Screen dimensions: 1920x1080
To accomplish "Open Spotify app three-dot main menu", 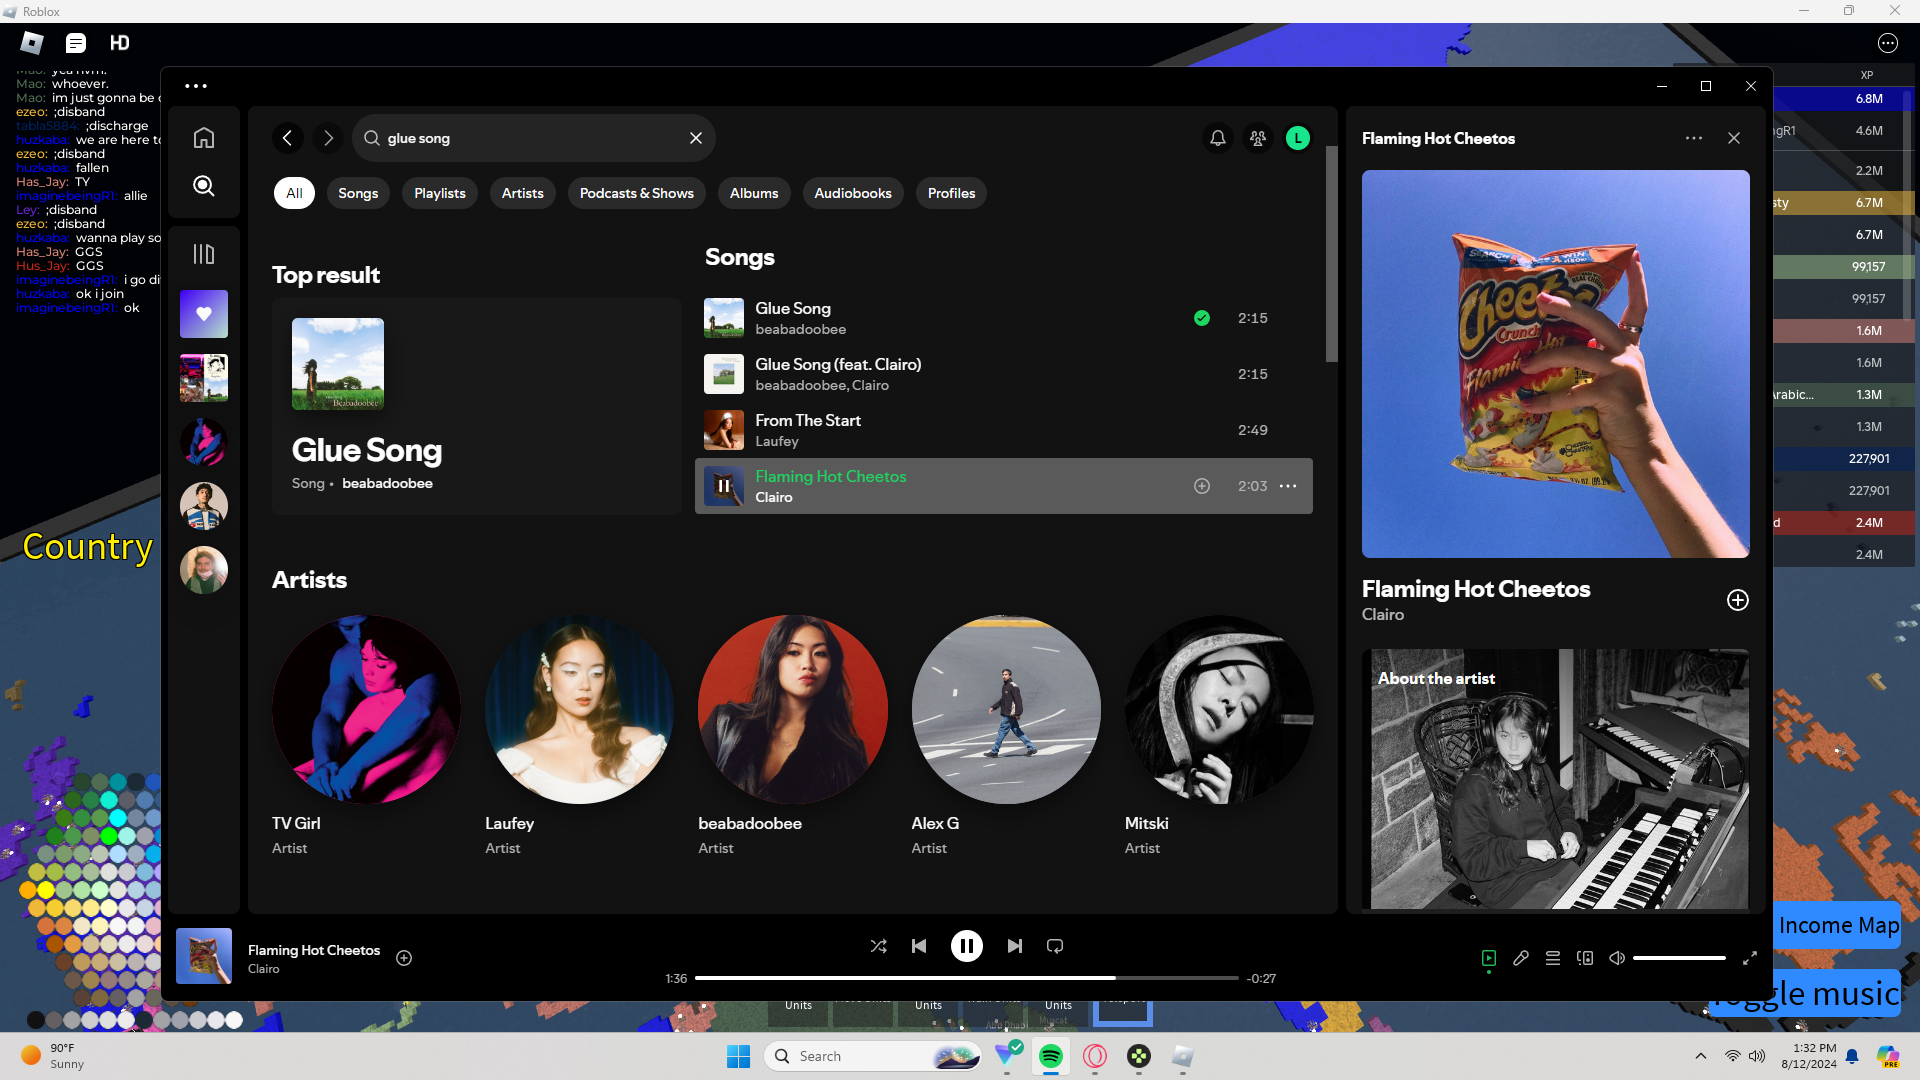I will 196,86.
